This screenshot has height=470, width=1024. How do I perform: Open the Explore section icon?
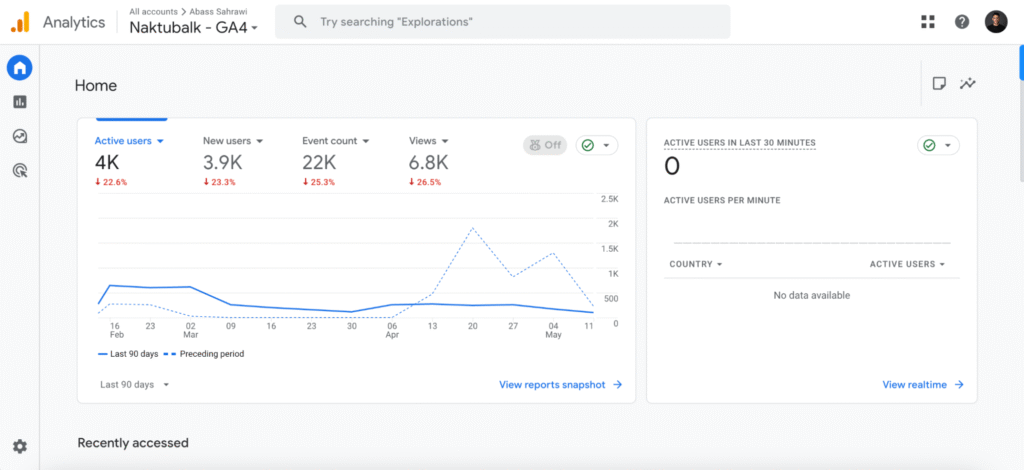[x=19, y=136]
